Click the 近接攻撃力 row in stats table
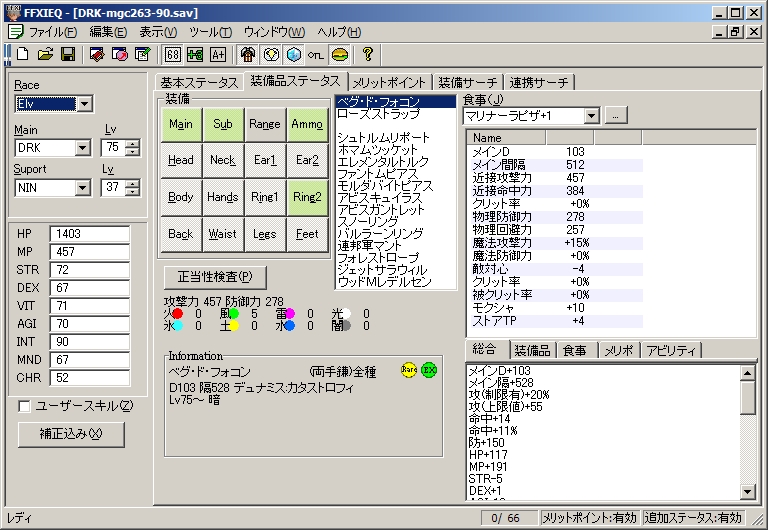 (x=556, y=178)
